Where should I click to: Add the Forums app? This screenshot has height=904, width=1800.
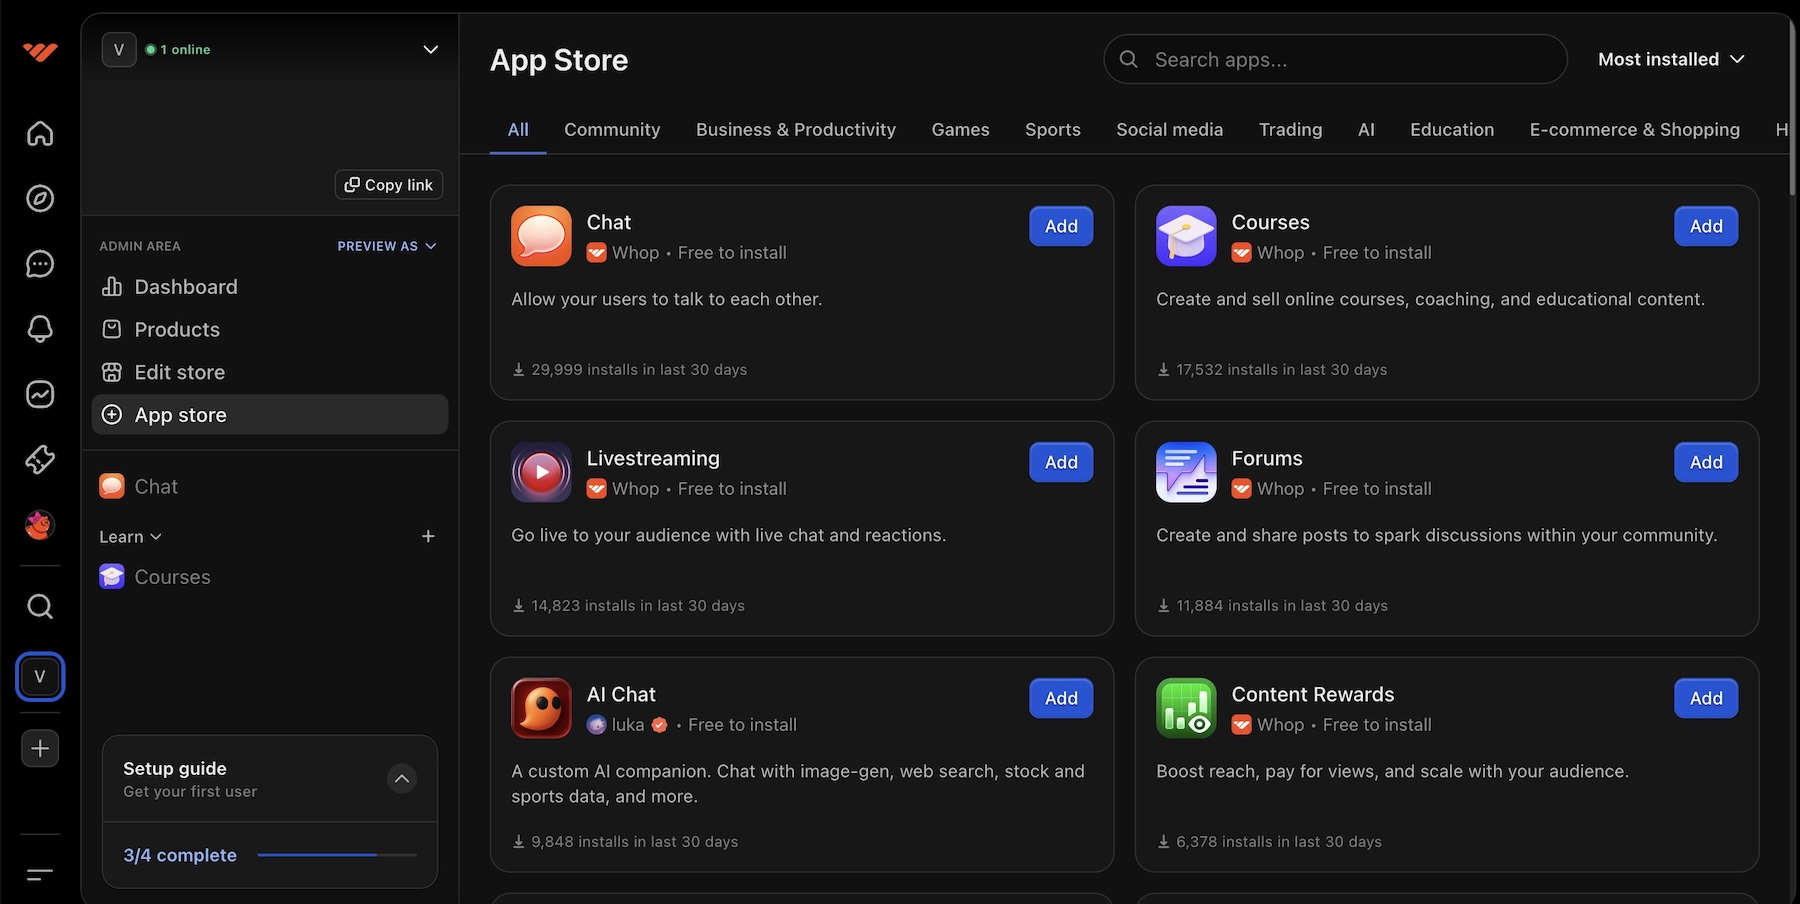click(x=1706, y=463)
